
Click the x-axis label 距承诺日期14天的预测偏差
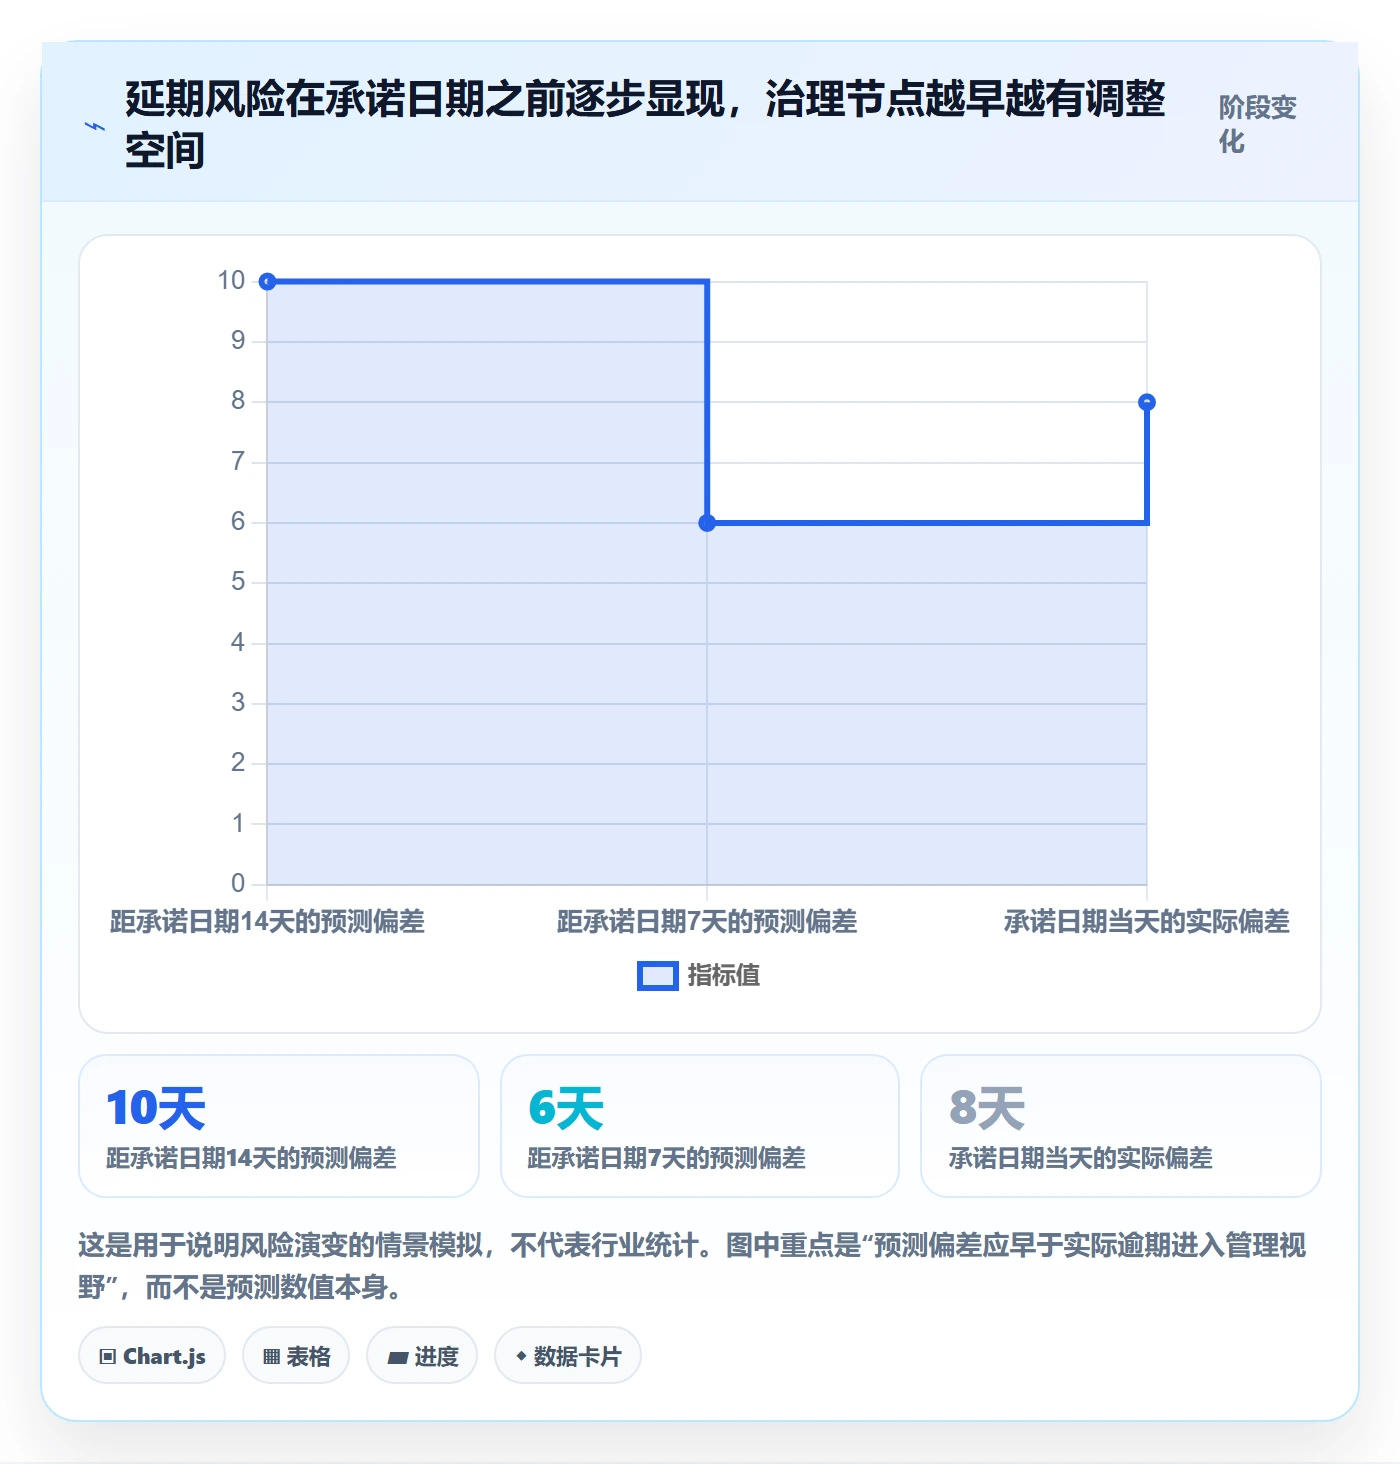point(267,922)
